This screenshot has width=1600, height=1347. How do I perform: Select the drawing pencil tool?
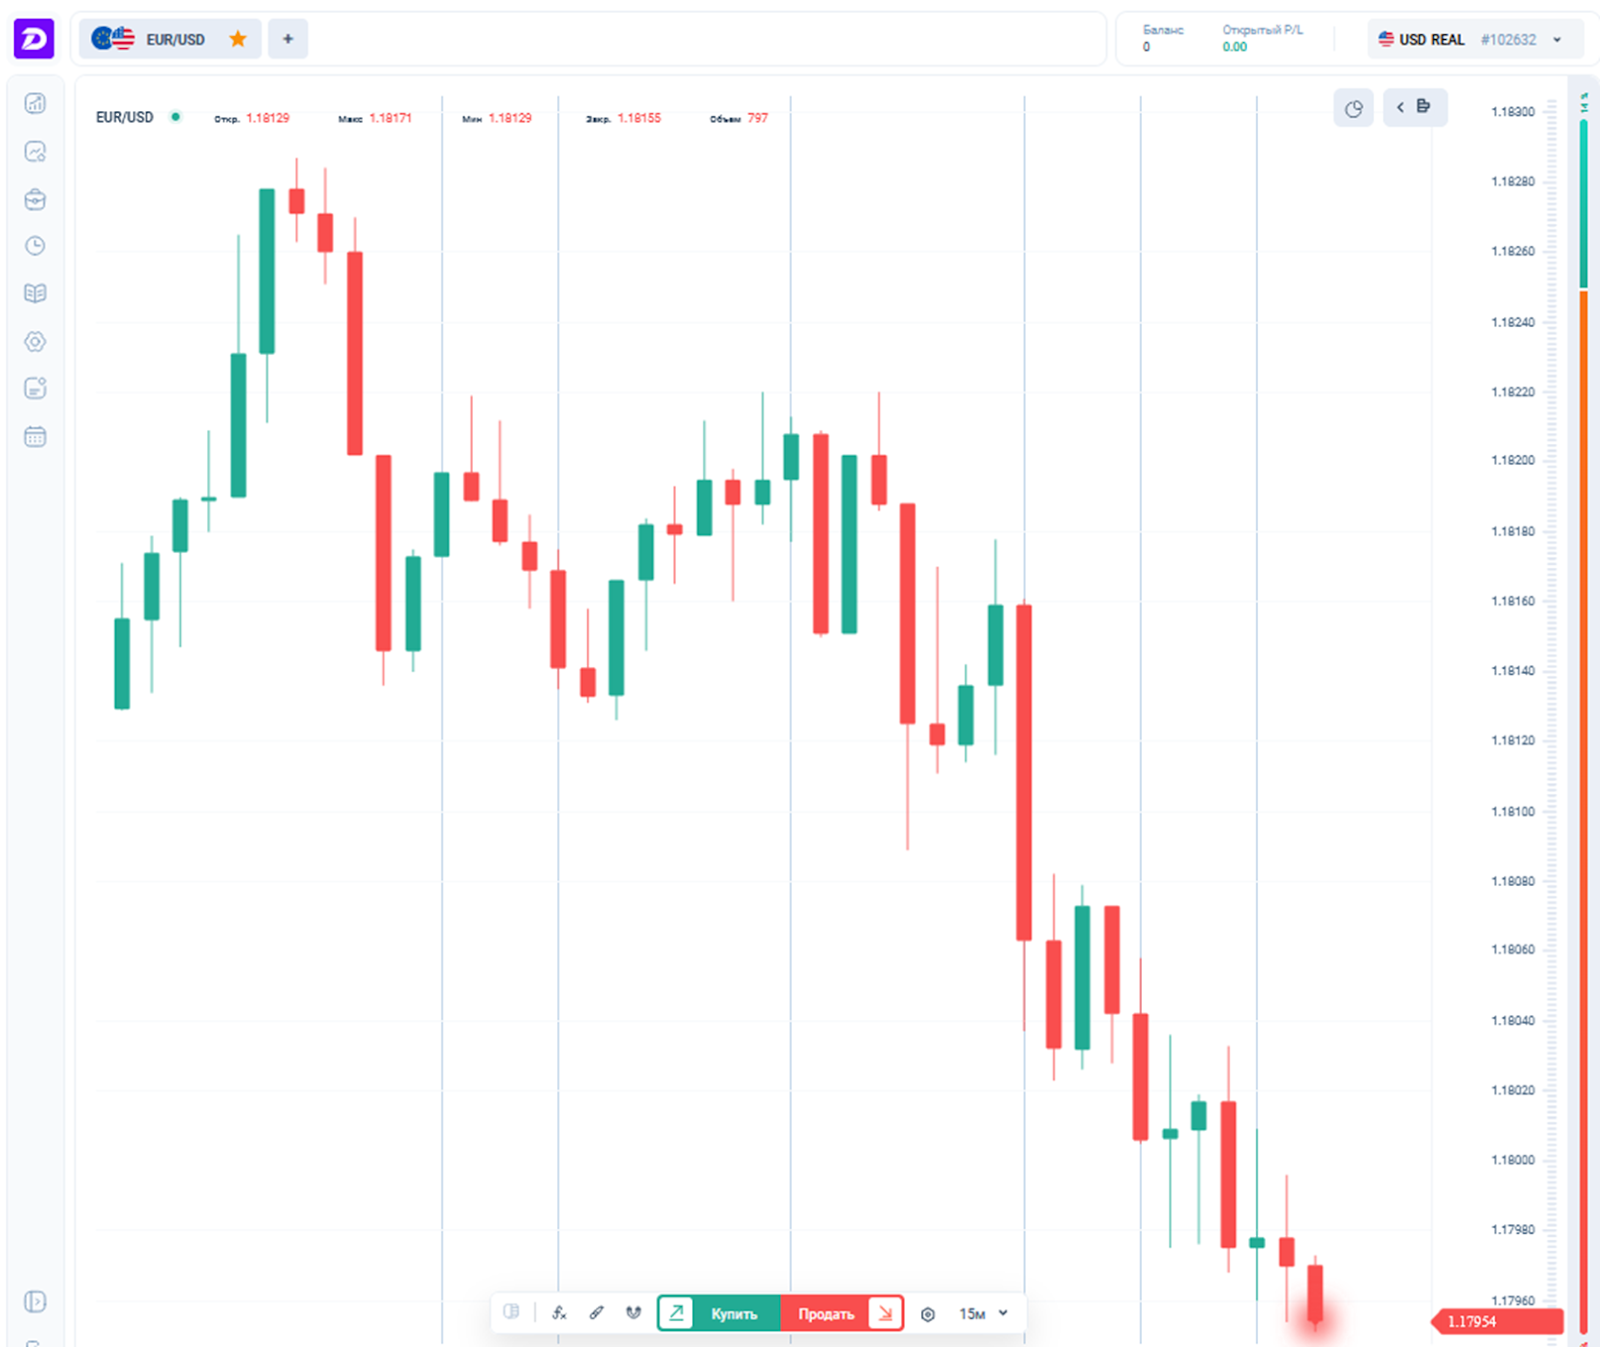(596, 1313)
